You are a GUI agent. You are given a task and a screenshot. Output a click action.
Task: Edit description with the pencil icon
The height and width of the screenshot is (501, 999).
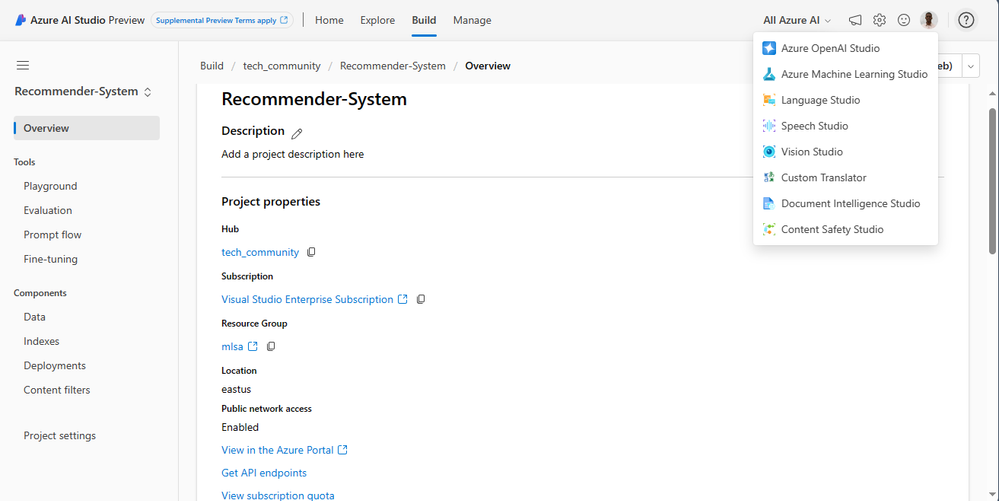pos(296,133)
